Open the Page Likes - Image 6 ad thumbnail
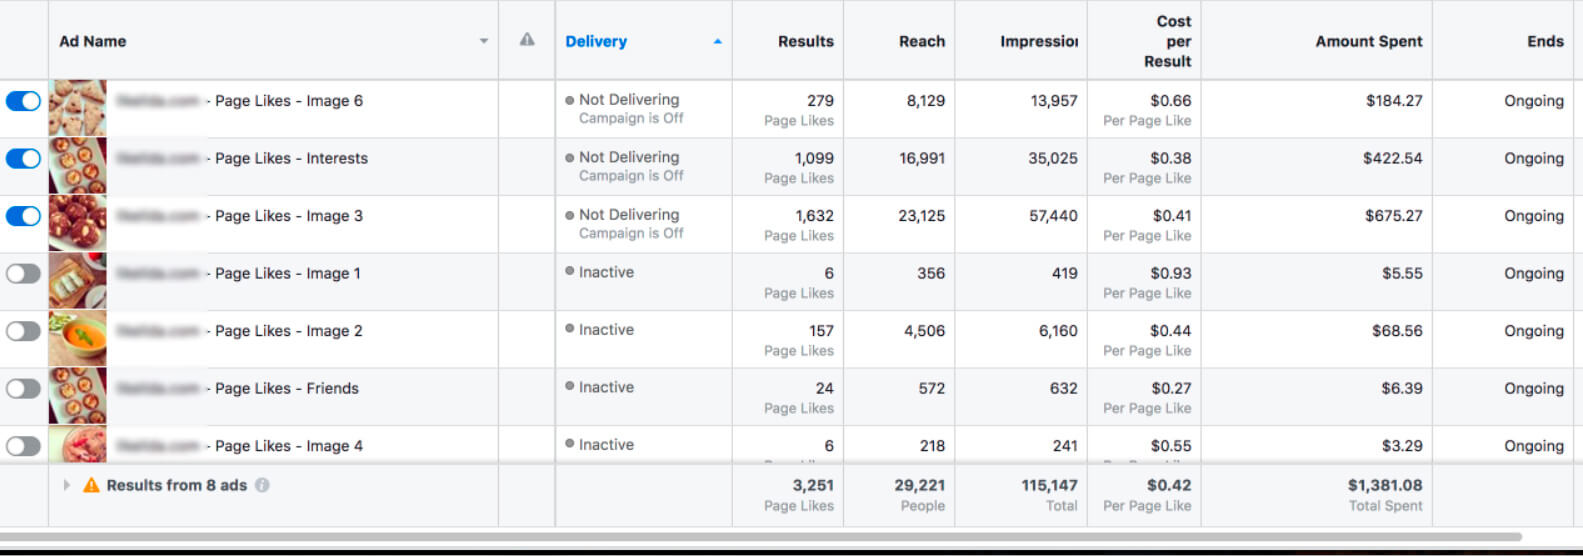 point(77,108)
